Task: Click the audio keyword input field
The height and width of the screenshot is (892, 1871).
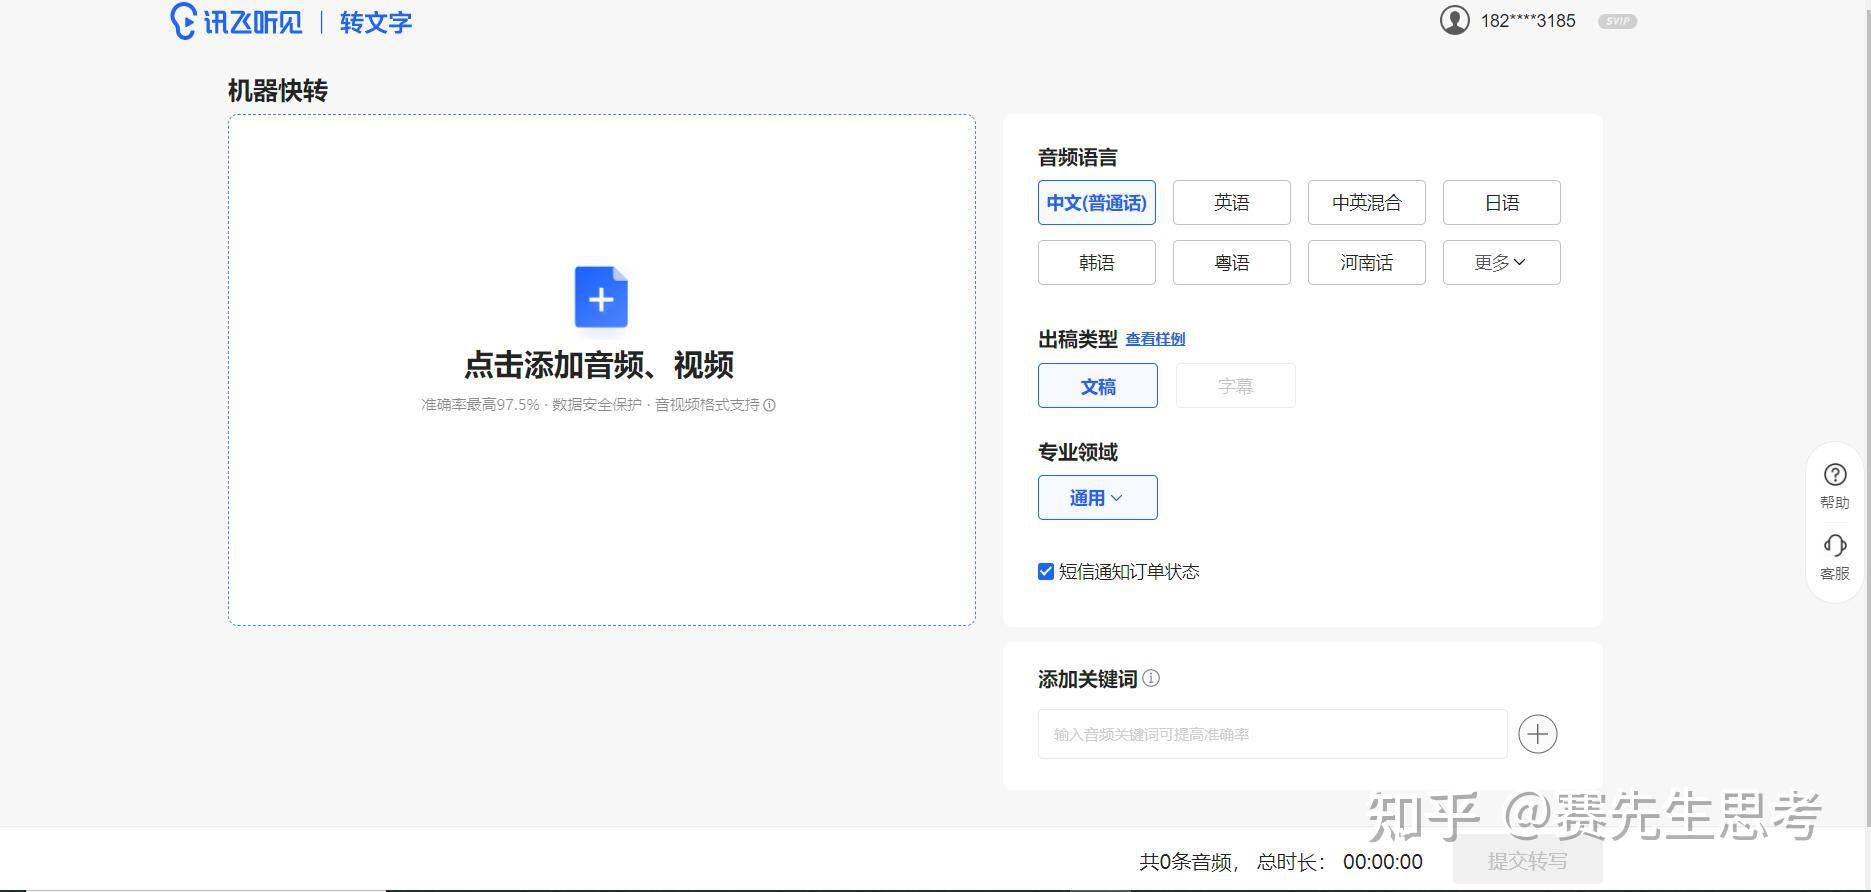Action: point(1272,734)
